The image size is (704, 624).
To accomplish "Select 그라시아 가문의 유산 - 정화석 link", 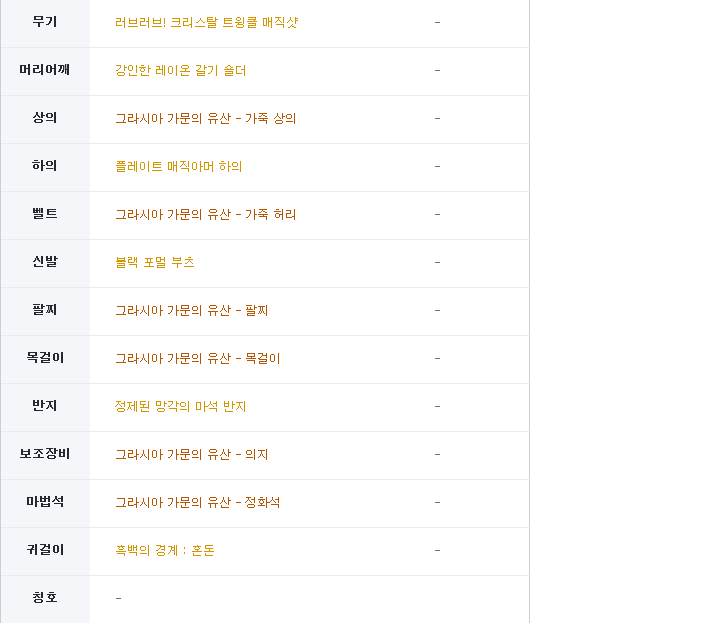I will tap(197, 503).
